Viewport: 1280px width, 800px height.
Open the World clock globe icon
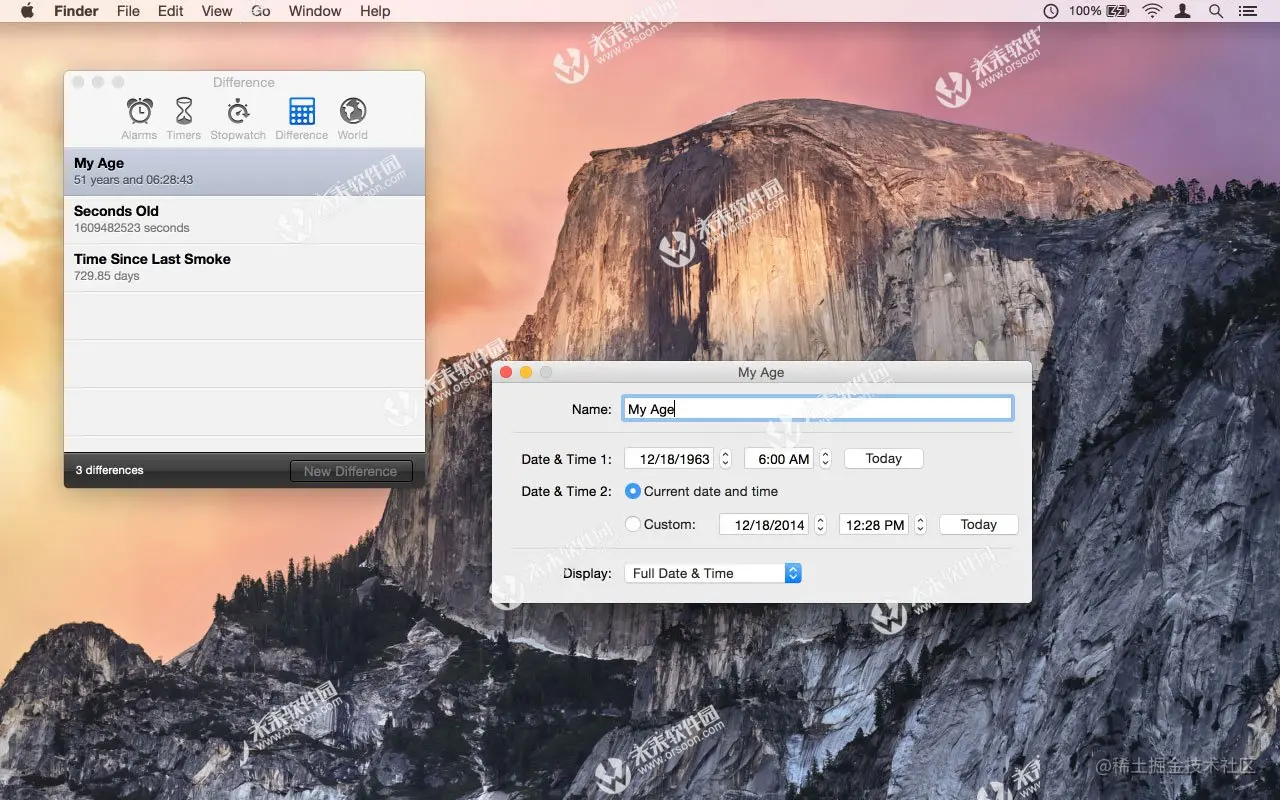point(352,111)
